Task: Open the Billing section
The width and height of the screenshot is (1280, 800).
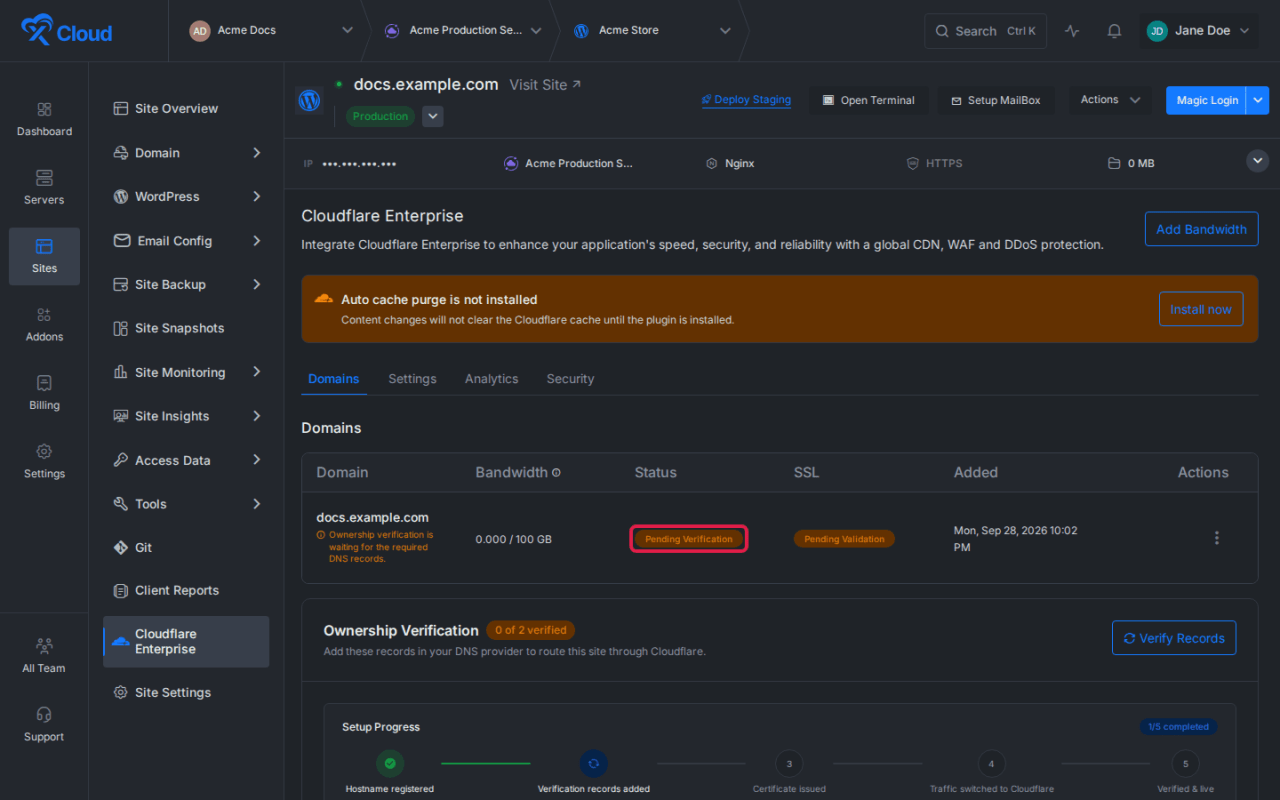Action: (x=44, y=393)
